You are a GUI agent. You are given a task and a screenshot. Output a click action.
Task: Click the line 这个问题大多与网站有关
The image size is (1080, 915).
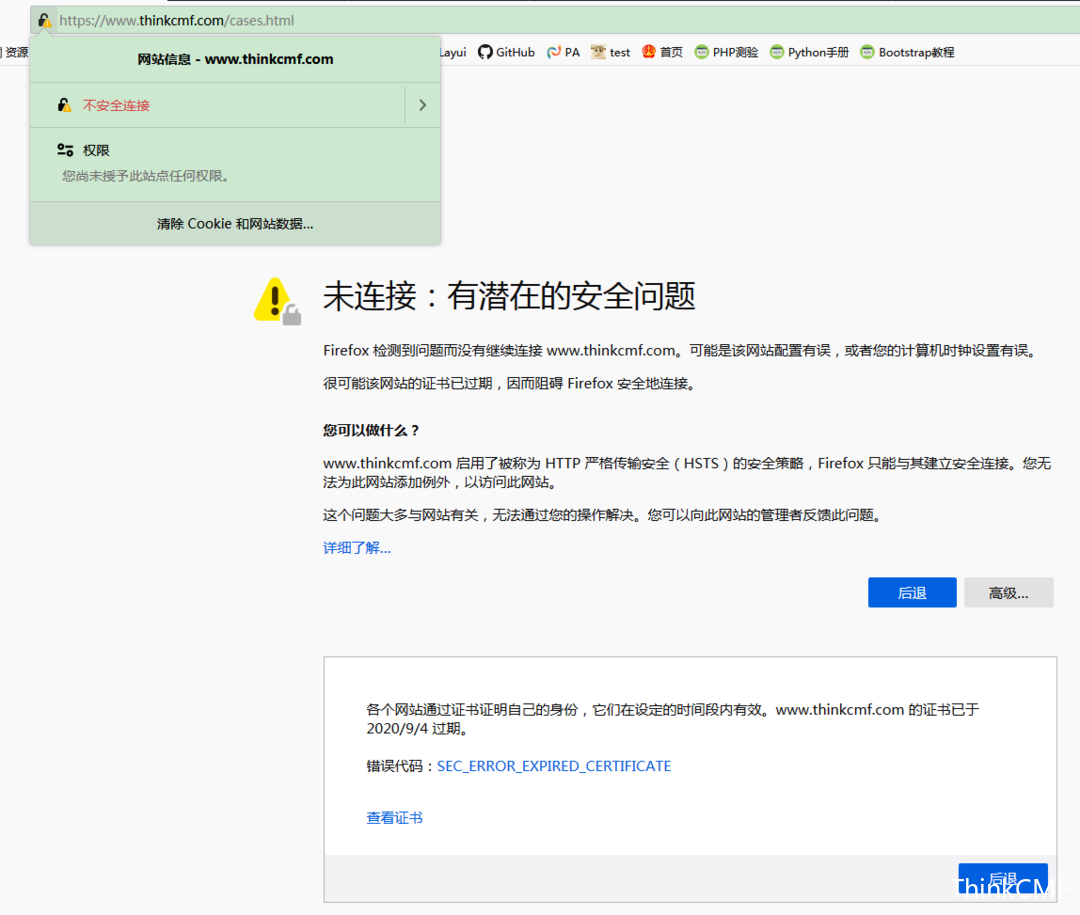pos(603,515)
